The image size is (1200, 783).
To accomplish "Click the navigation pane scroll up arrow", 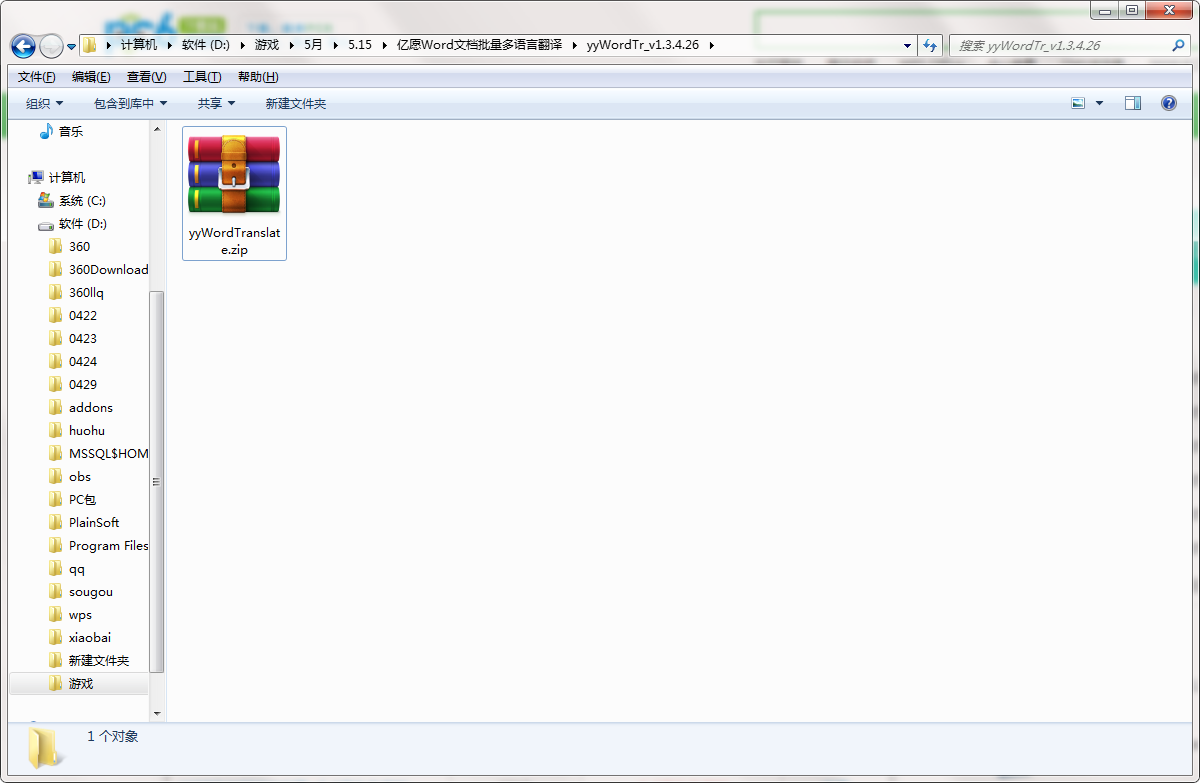I will point(157,129).
